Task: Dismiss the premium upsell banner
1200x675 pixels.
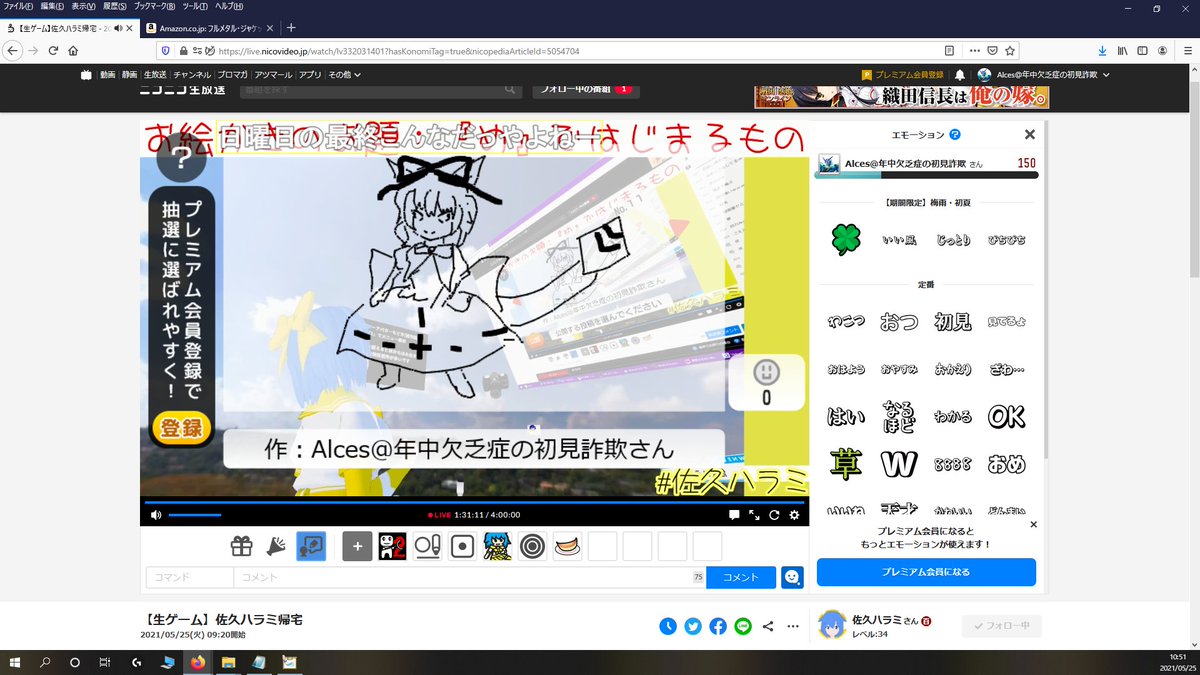Action: tap(1033, 524)
